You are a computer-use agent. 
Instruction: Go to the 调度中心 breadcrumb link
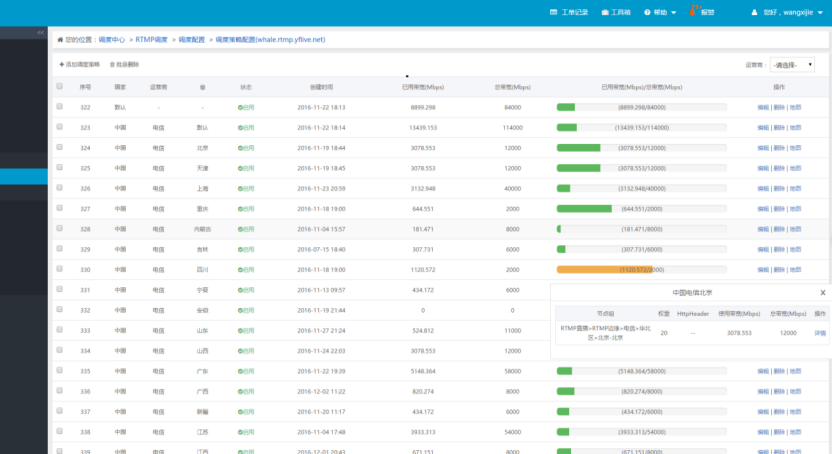click(x=111, y=40)
